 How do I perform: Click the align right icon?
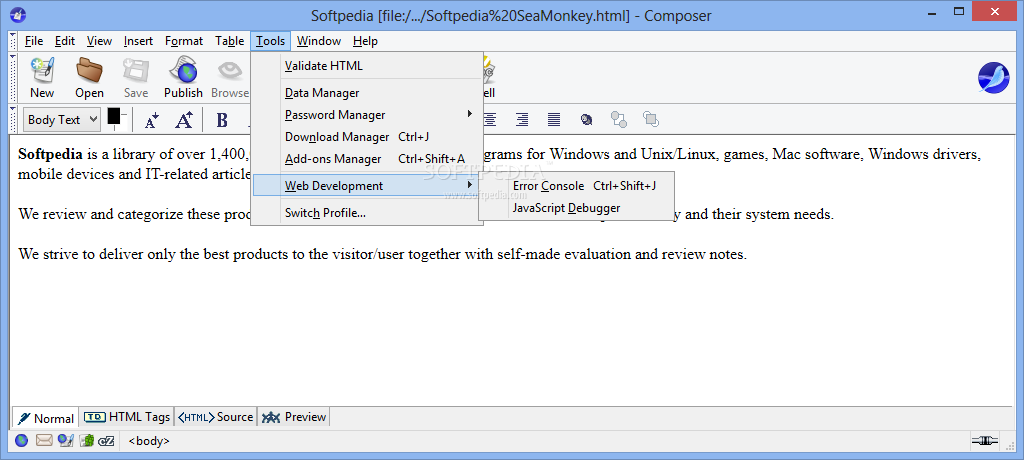[522, 119]
